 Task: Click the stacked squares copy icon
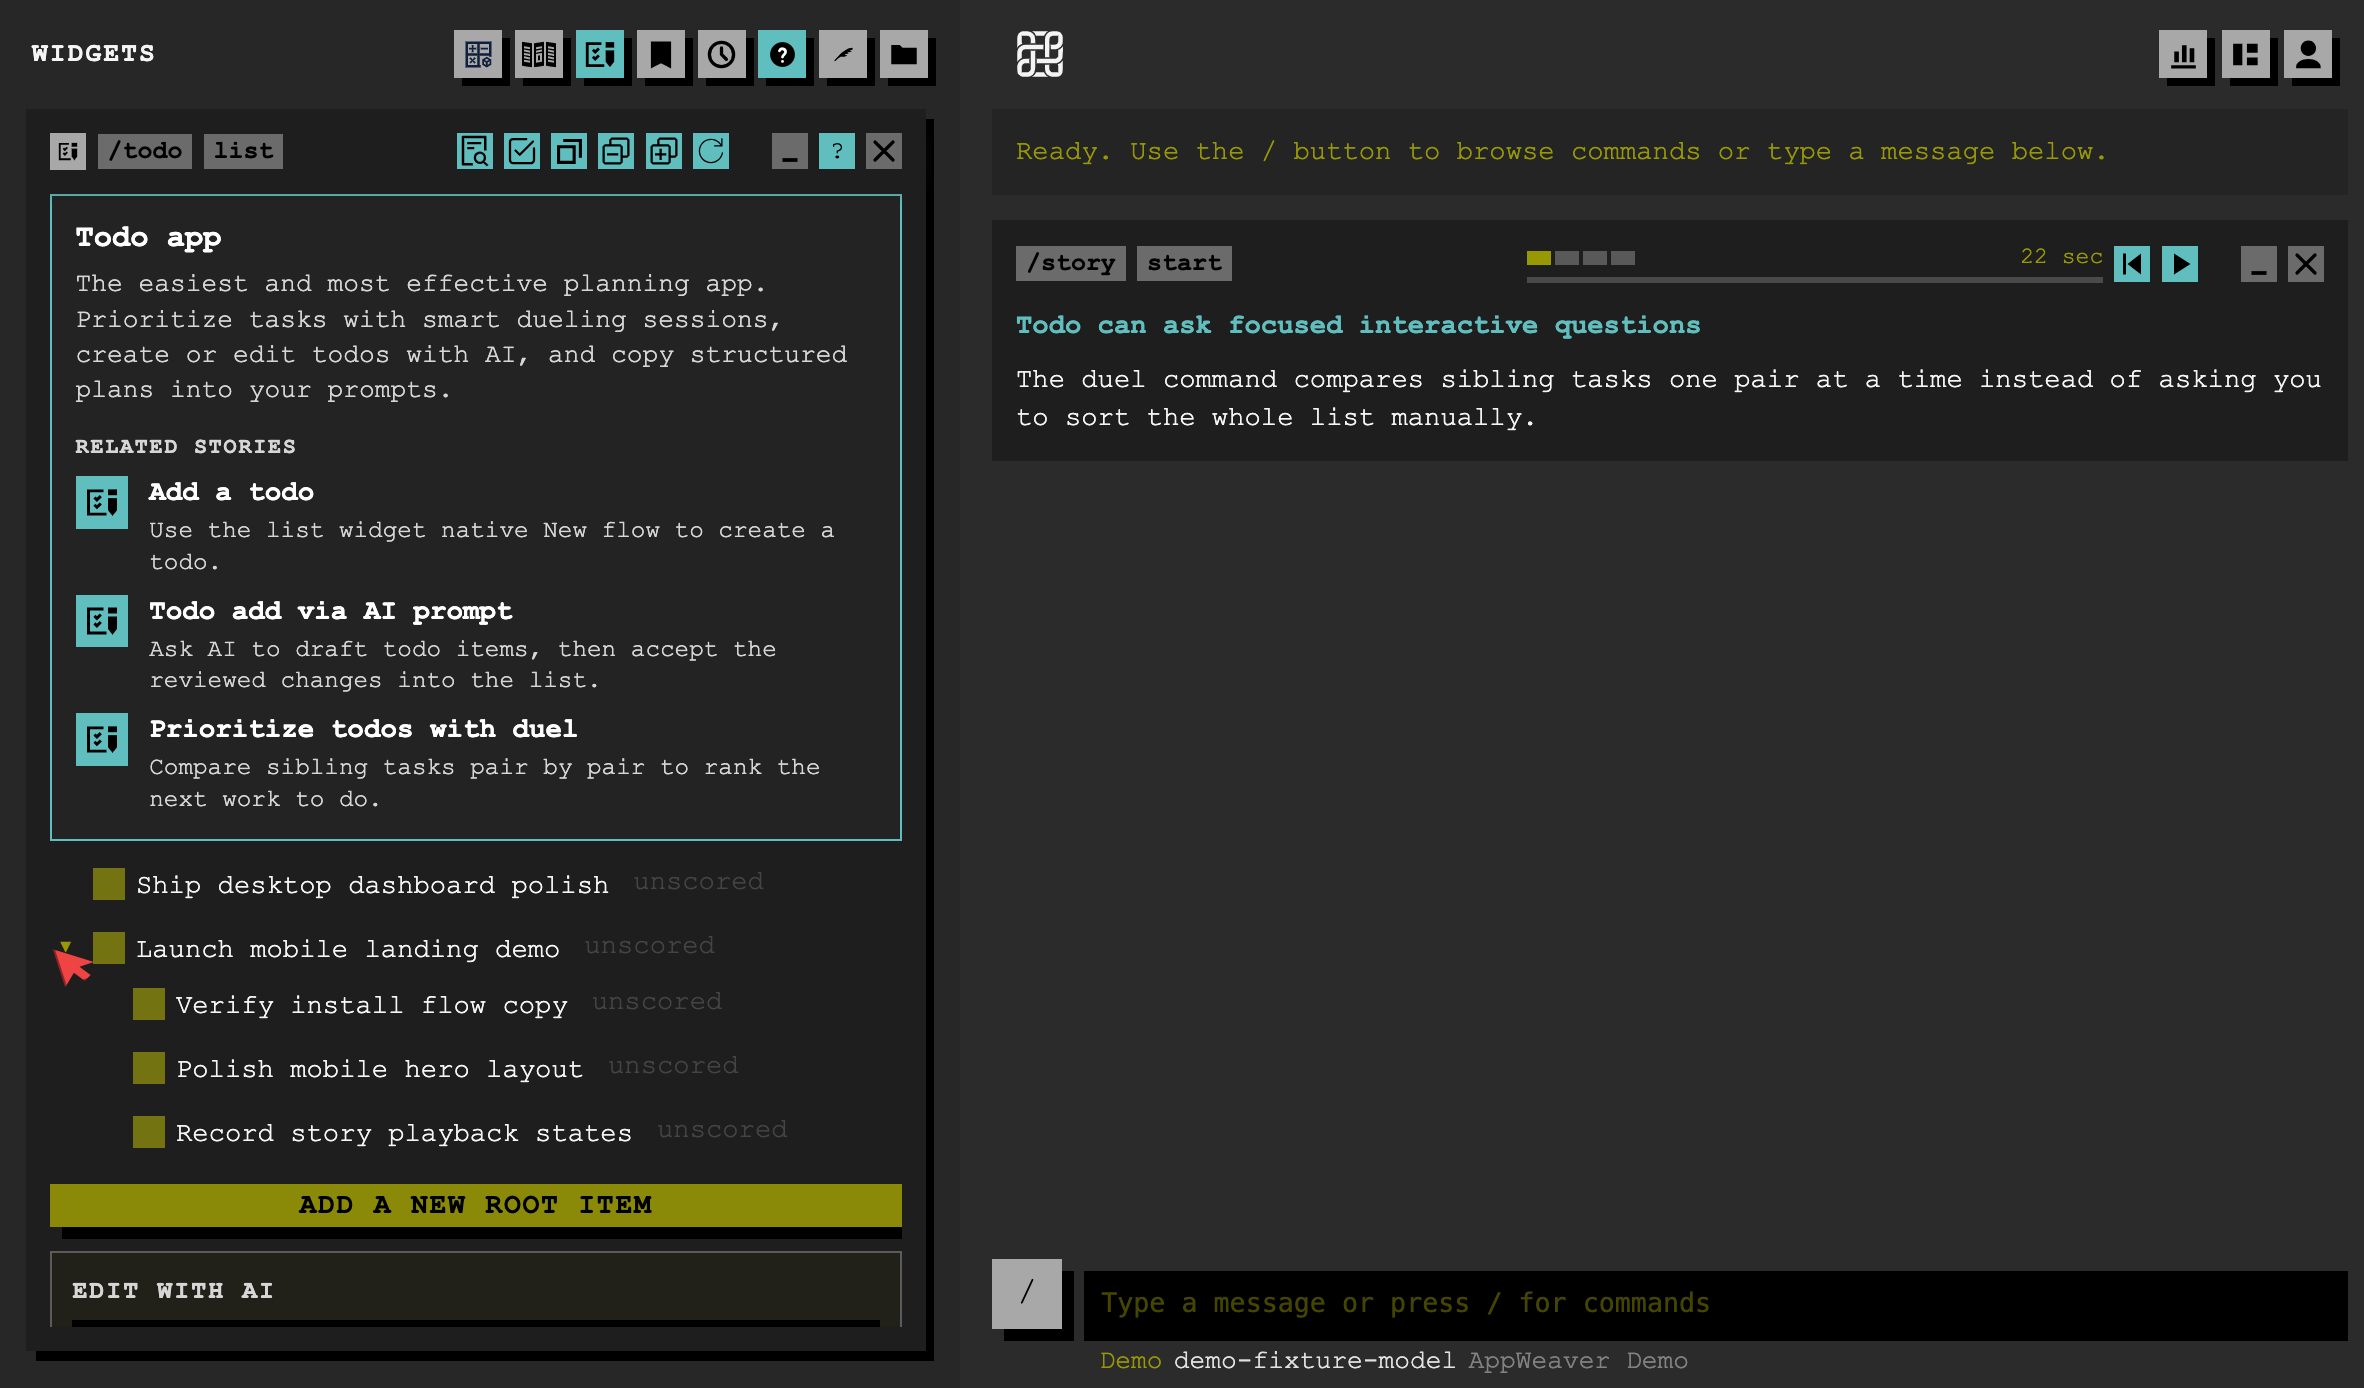pyautogui.click(x=569, y=151)
